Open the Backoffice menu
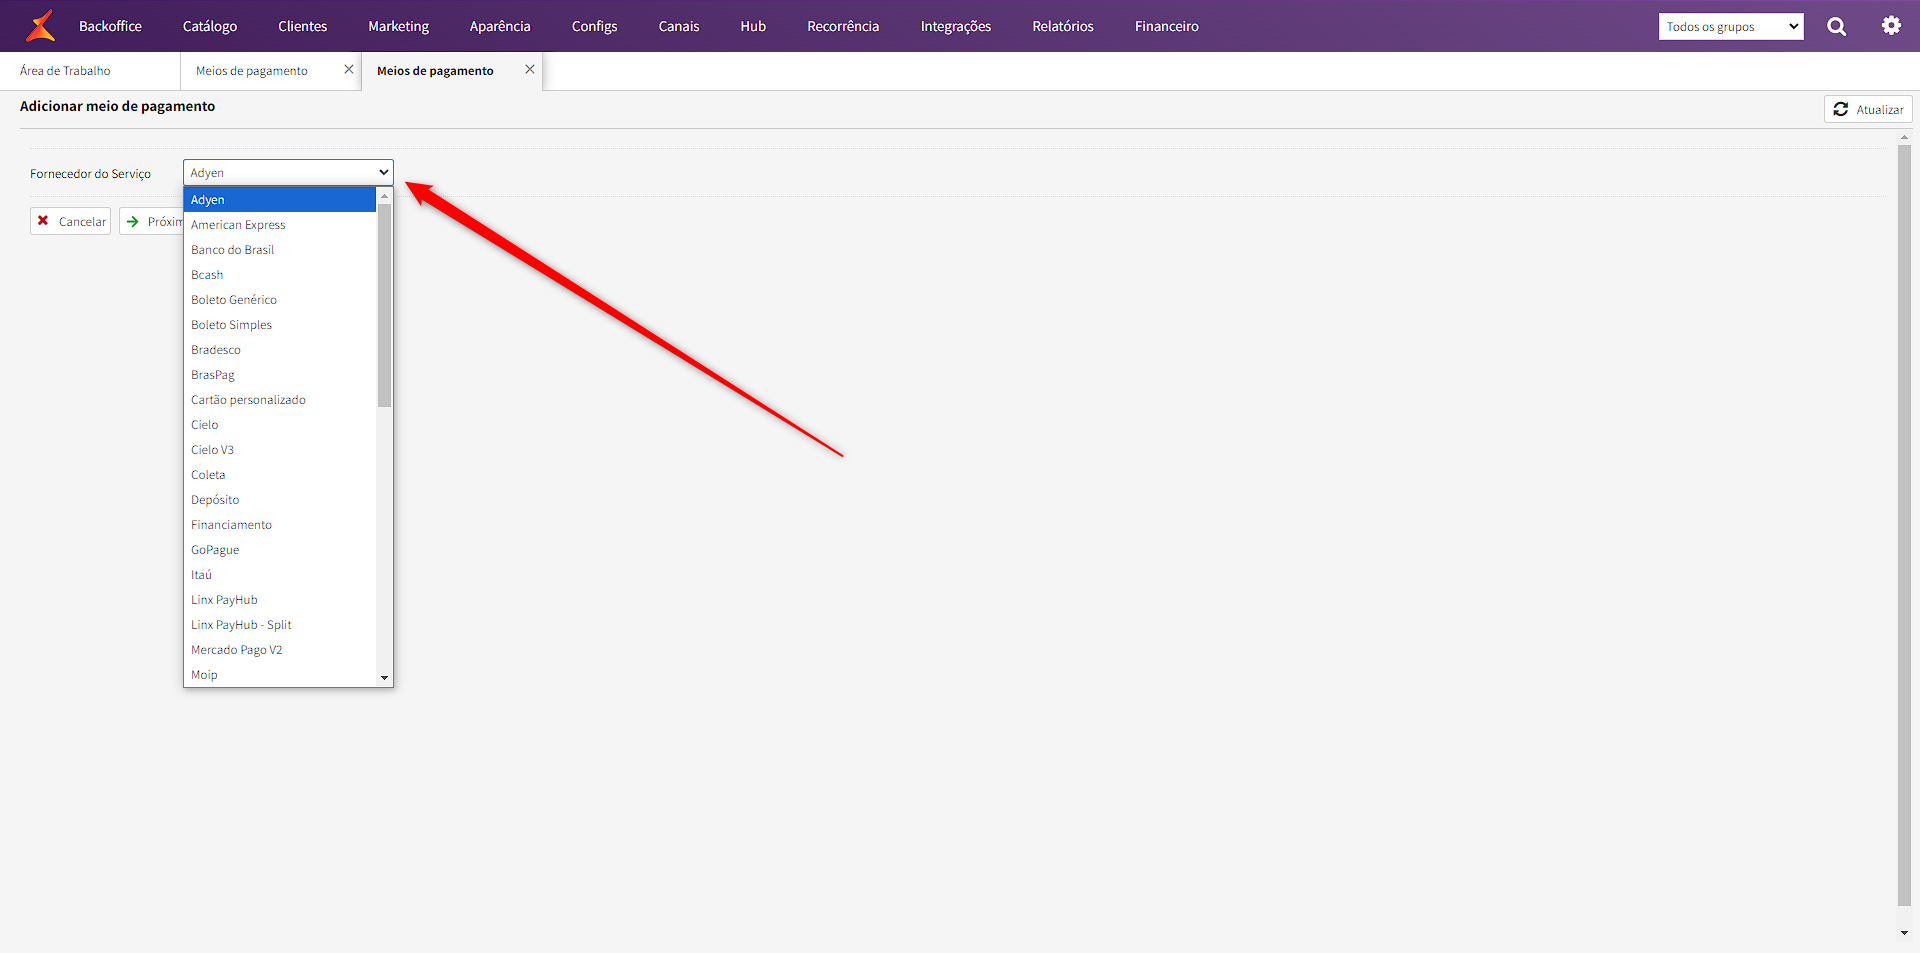This screenshot has height=953, width=1920. tap(110, 26)
